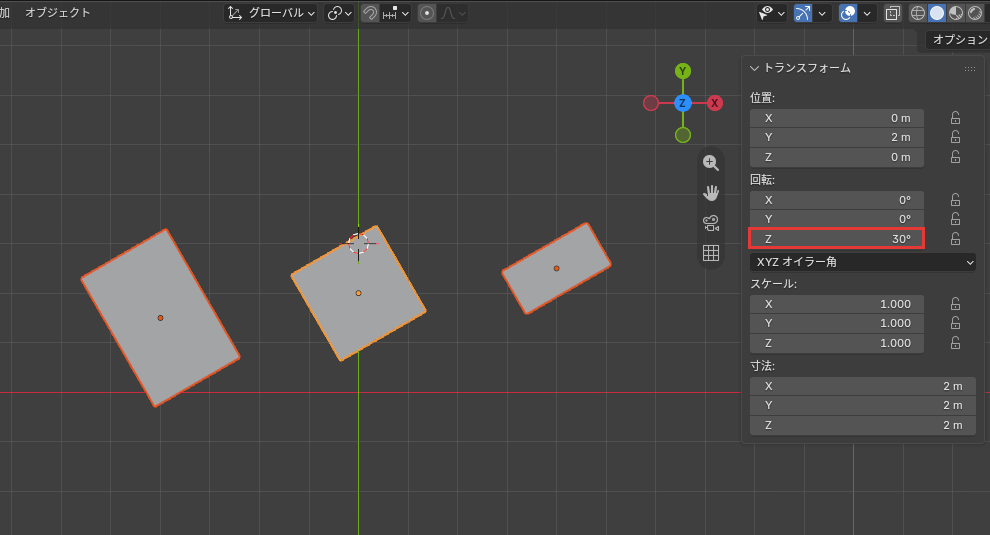Open the オプション dropdown

pyautogui.click(x=958, y=40)
